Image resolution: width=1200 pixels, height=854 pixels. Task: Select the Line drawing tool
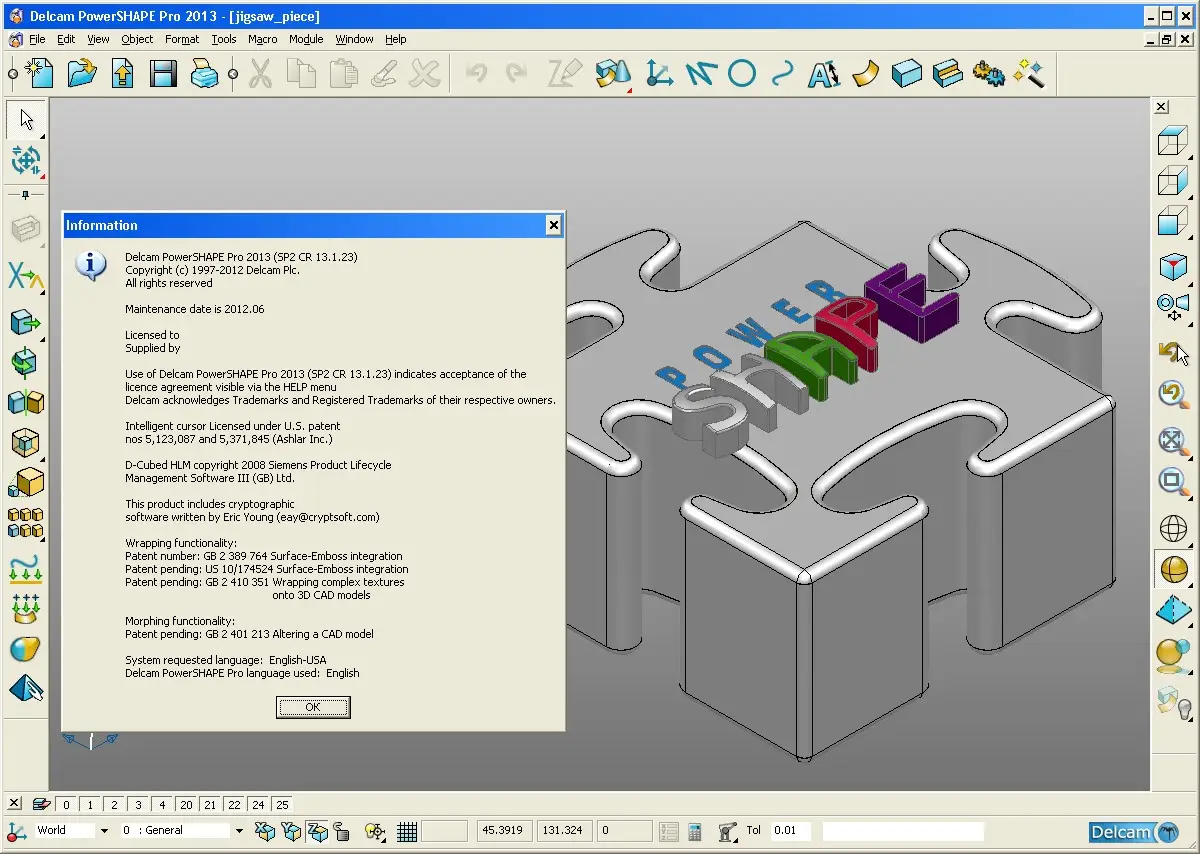pos(700,74)
